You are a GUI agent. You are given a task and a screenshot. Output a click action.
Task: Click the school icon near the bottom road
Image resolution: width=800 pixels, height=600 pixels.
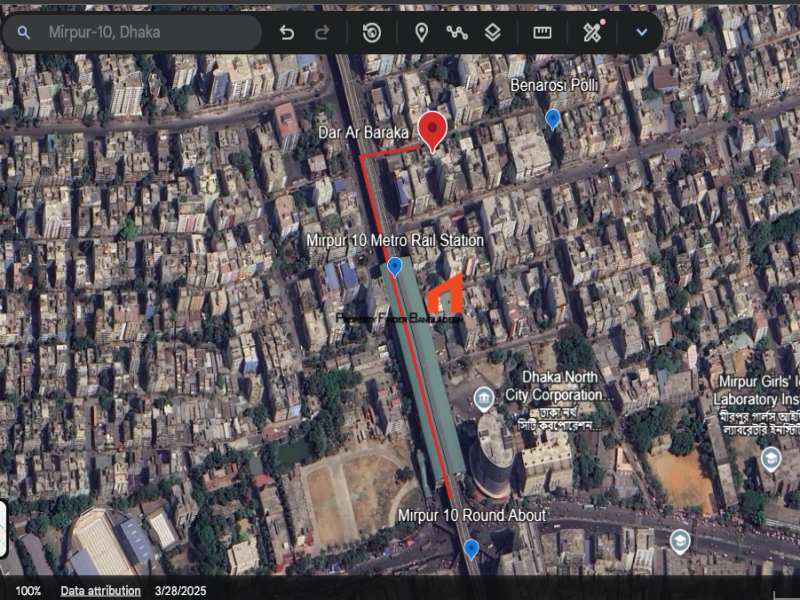[x=680, y=542]
